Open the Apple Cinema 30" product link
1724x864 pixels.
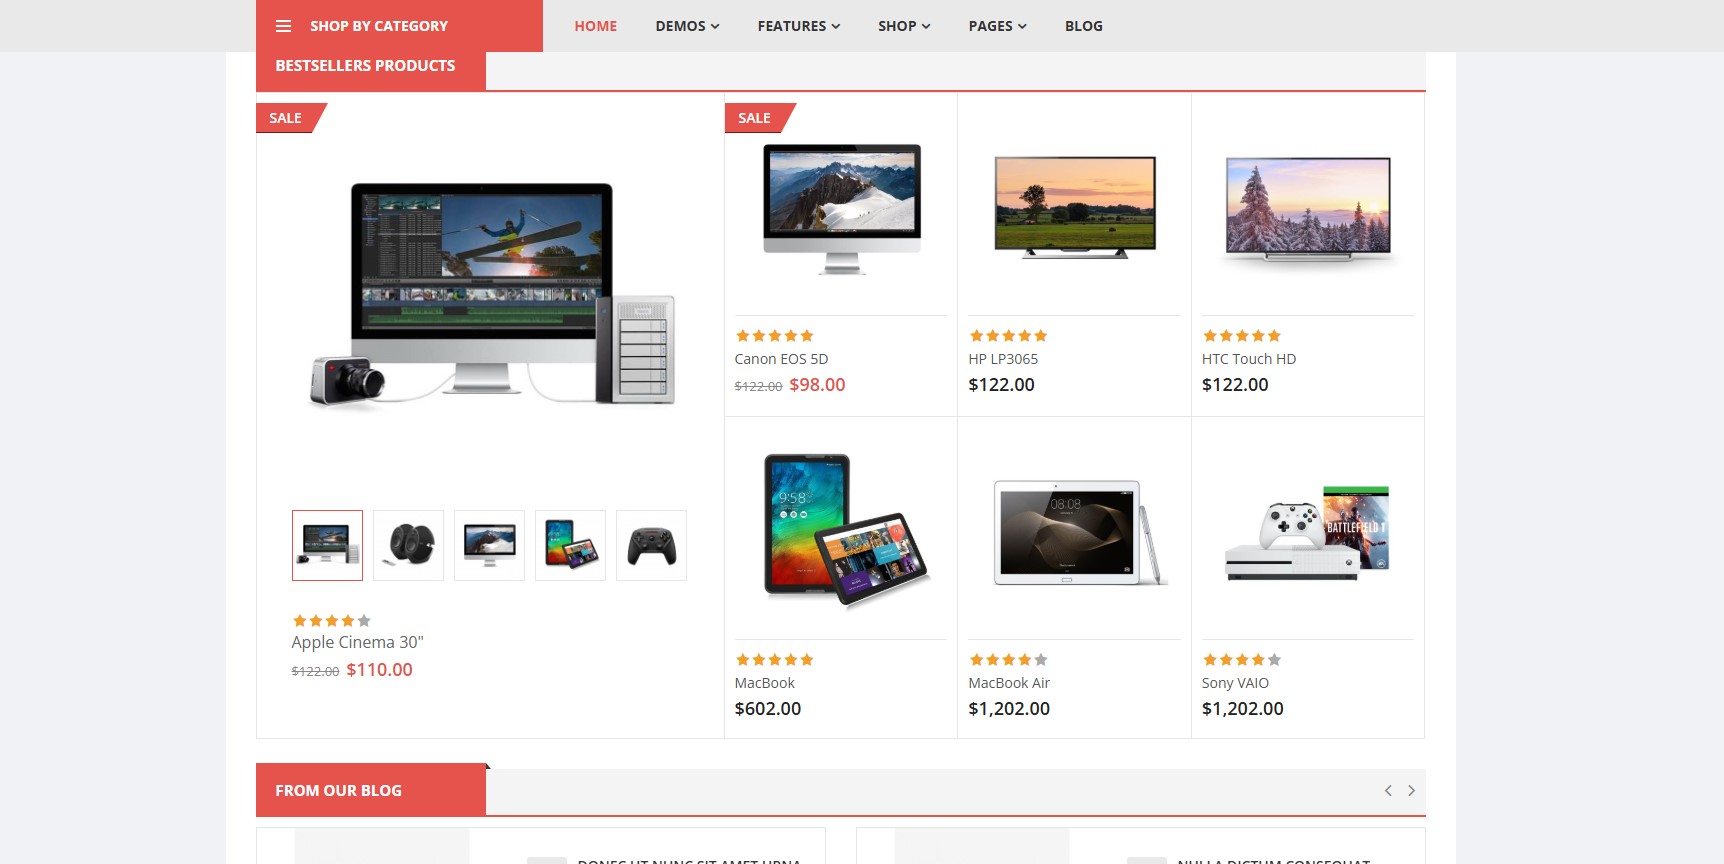(357, 642)
